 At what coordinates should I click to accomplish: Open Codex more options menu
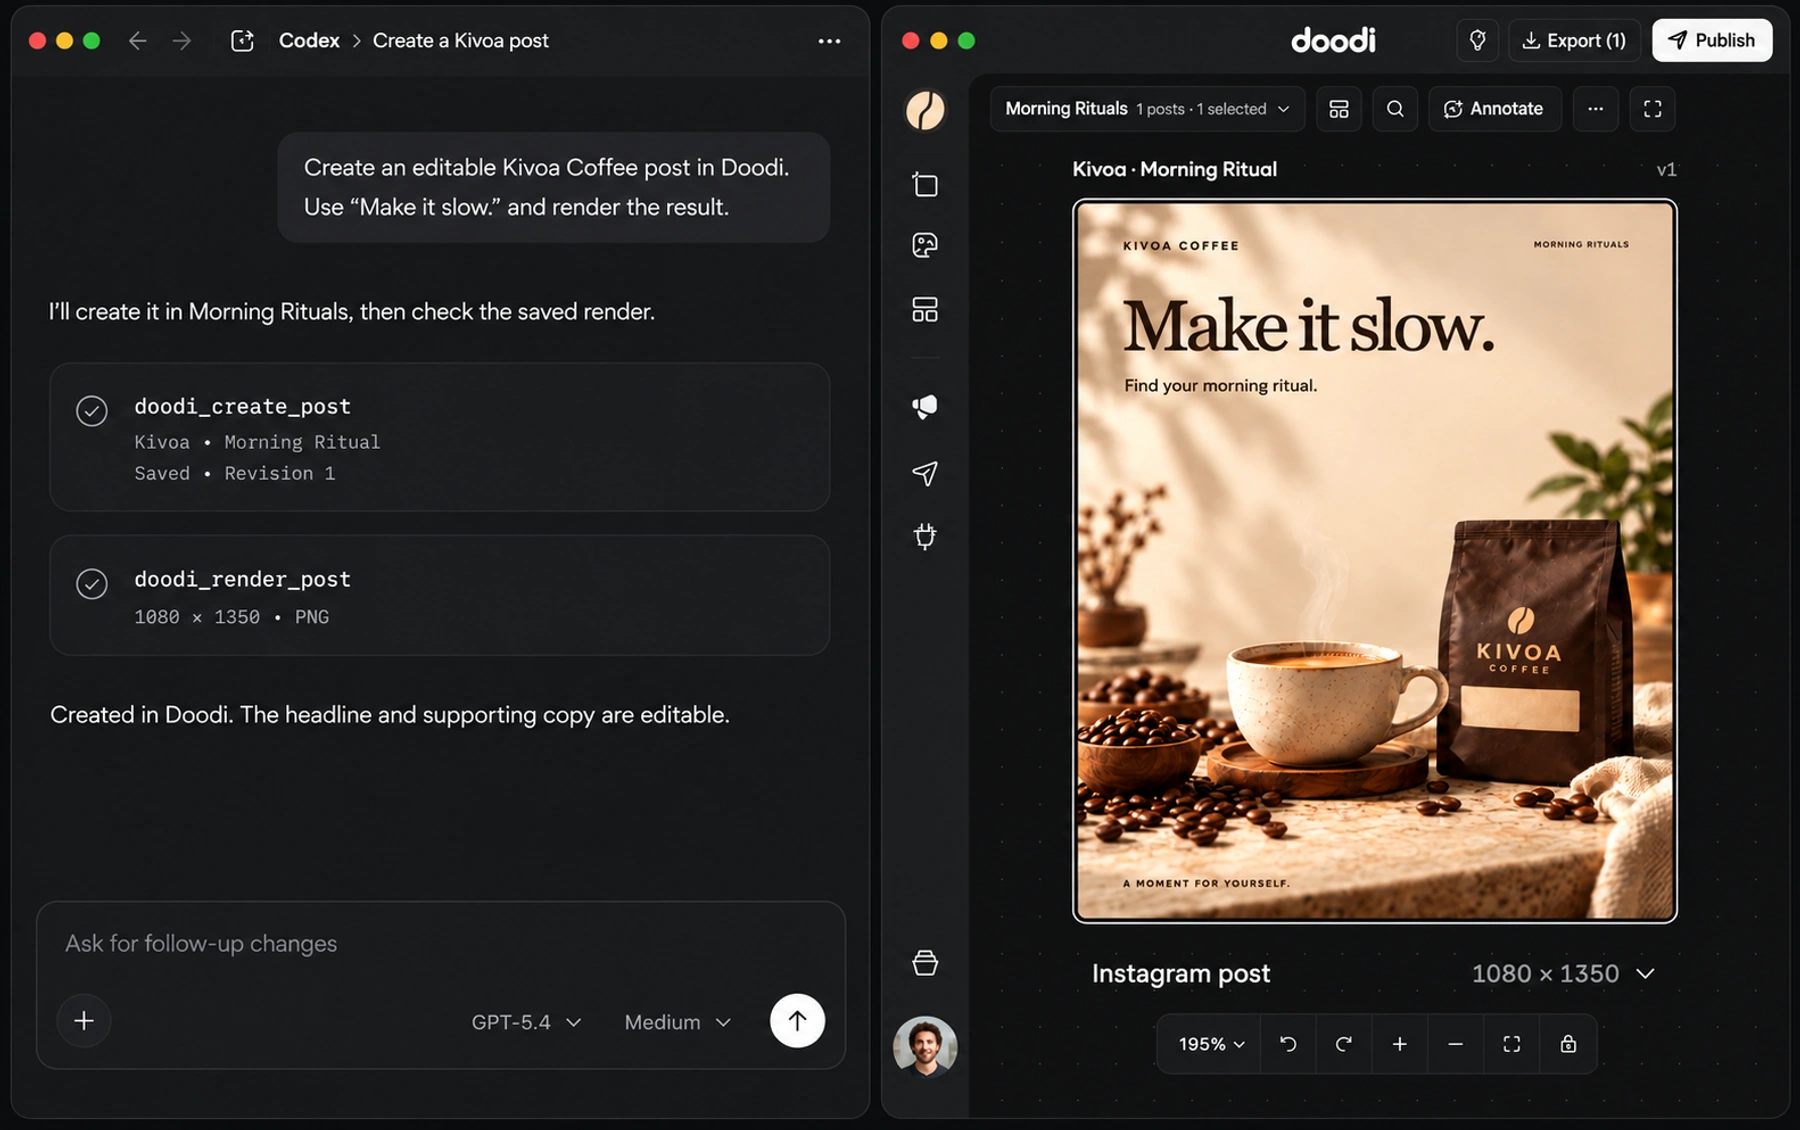pos(829,41)
